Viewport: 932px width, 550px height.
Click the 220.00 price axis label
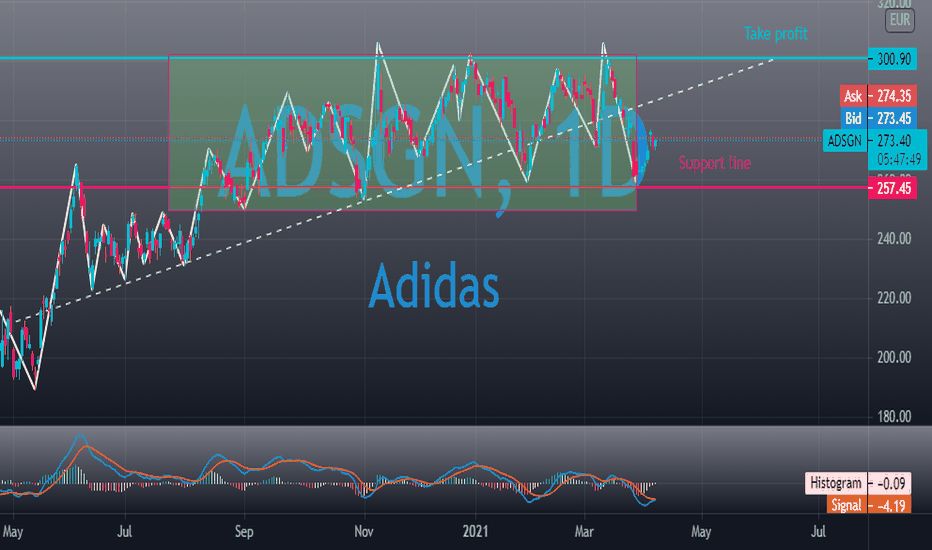pyautogui.click(x=894, y=298)
